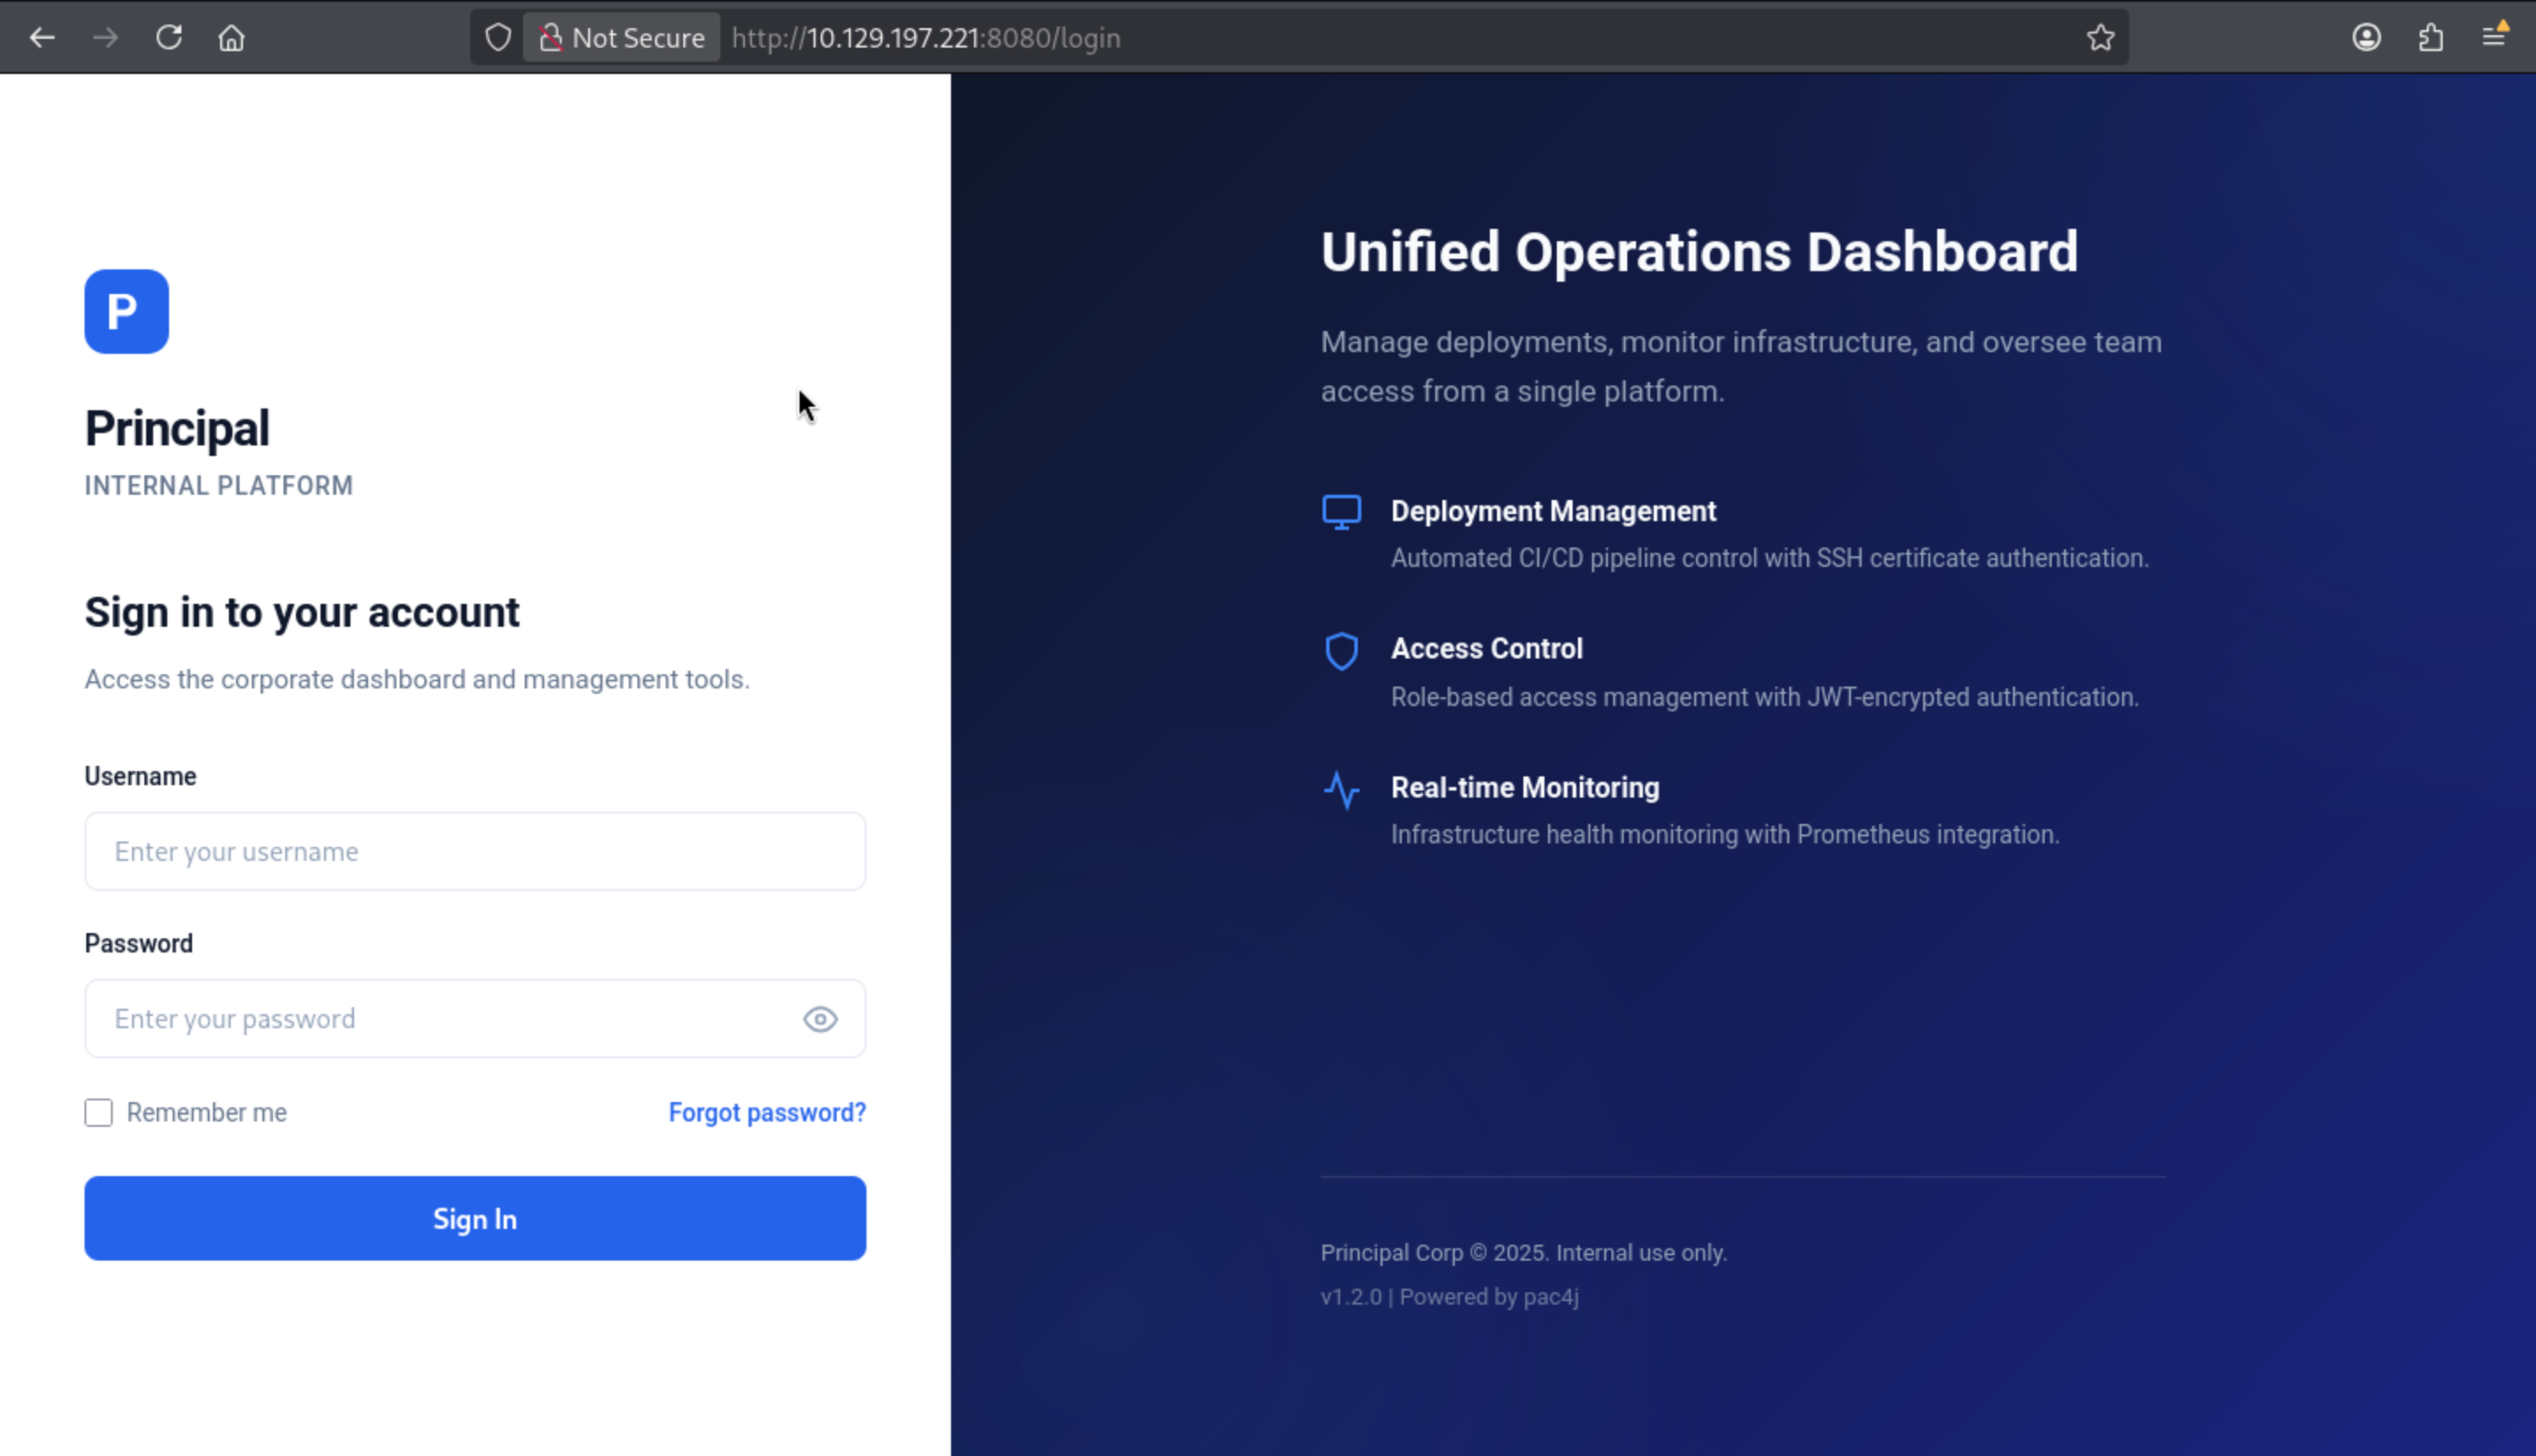Image resolution: width=2536 pixels, height=1456 pixels.
Task: Click the forward navigation arrow
Action: (105, 38)
